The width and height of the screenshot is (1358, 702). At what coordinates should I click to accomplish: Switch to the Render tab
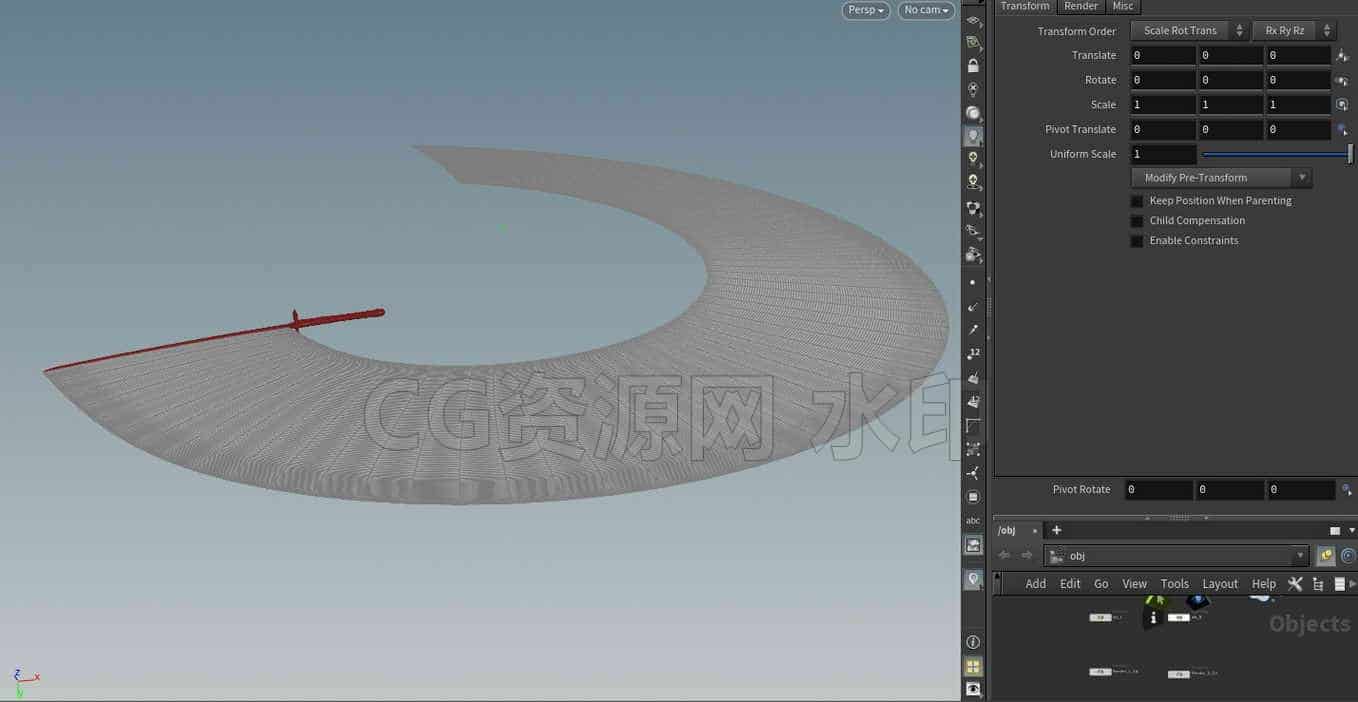[1081, 6]
